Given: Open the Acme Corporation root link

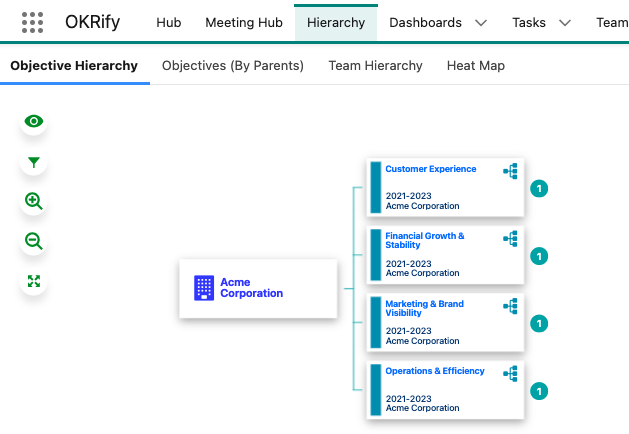Looking at the screenshot, I should (x=252, y=288).
